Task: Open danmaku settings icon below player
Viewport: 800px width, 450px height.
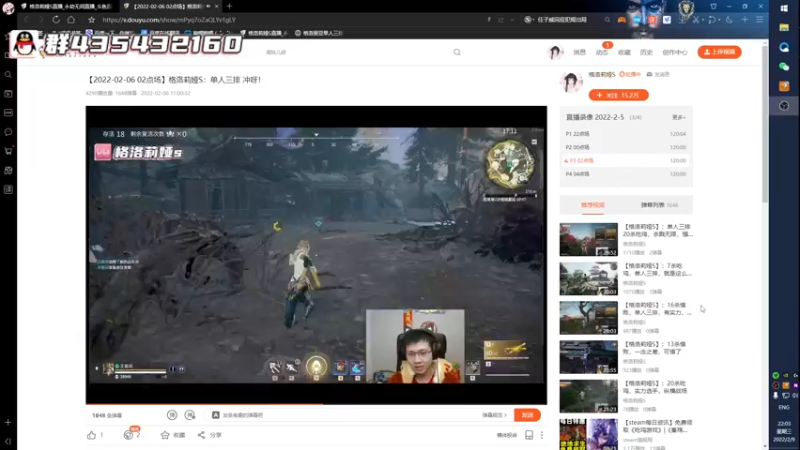Action: click(x=190, y=415)
